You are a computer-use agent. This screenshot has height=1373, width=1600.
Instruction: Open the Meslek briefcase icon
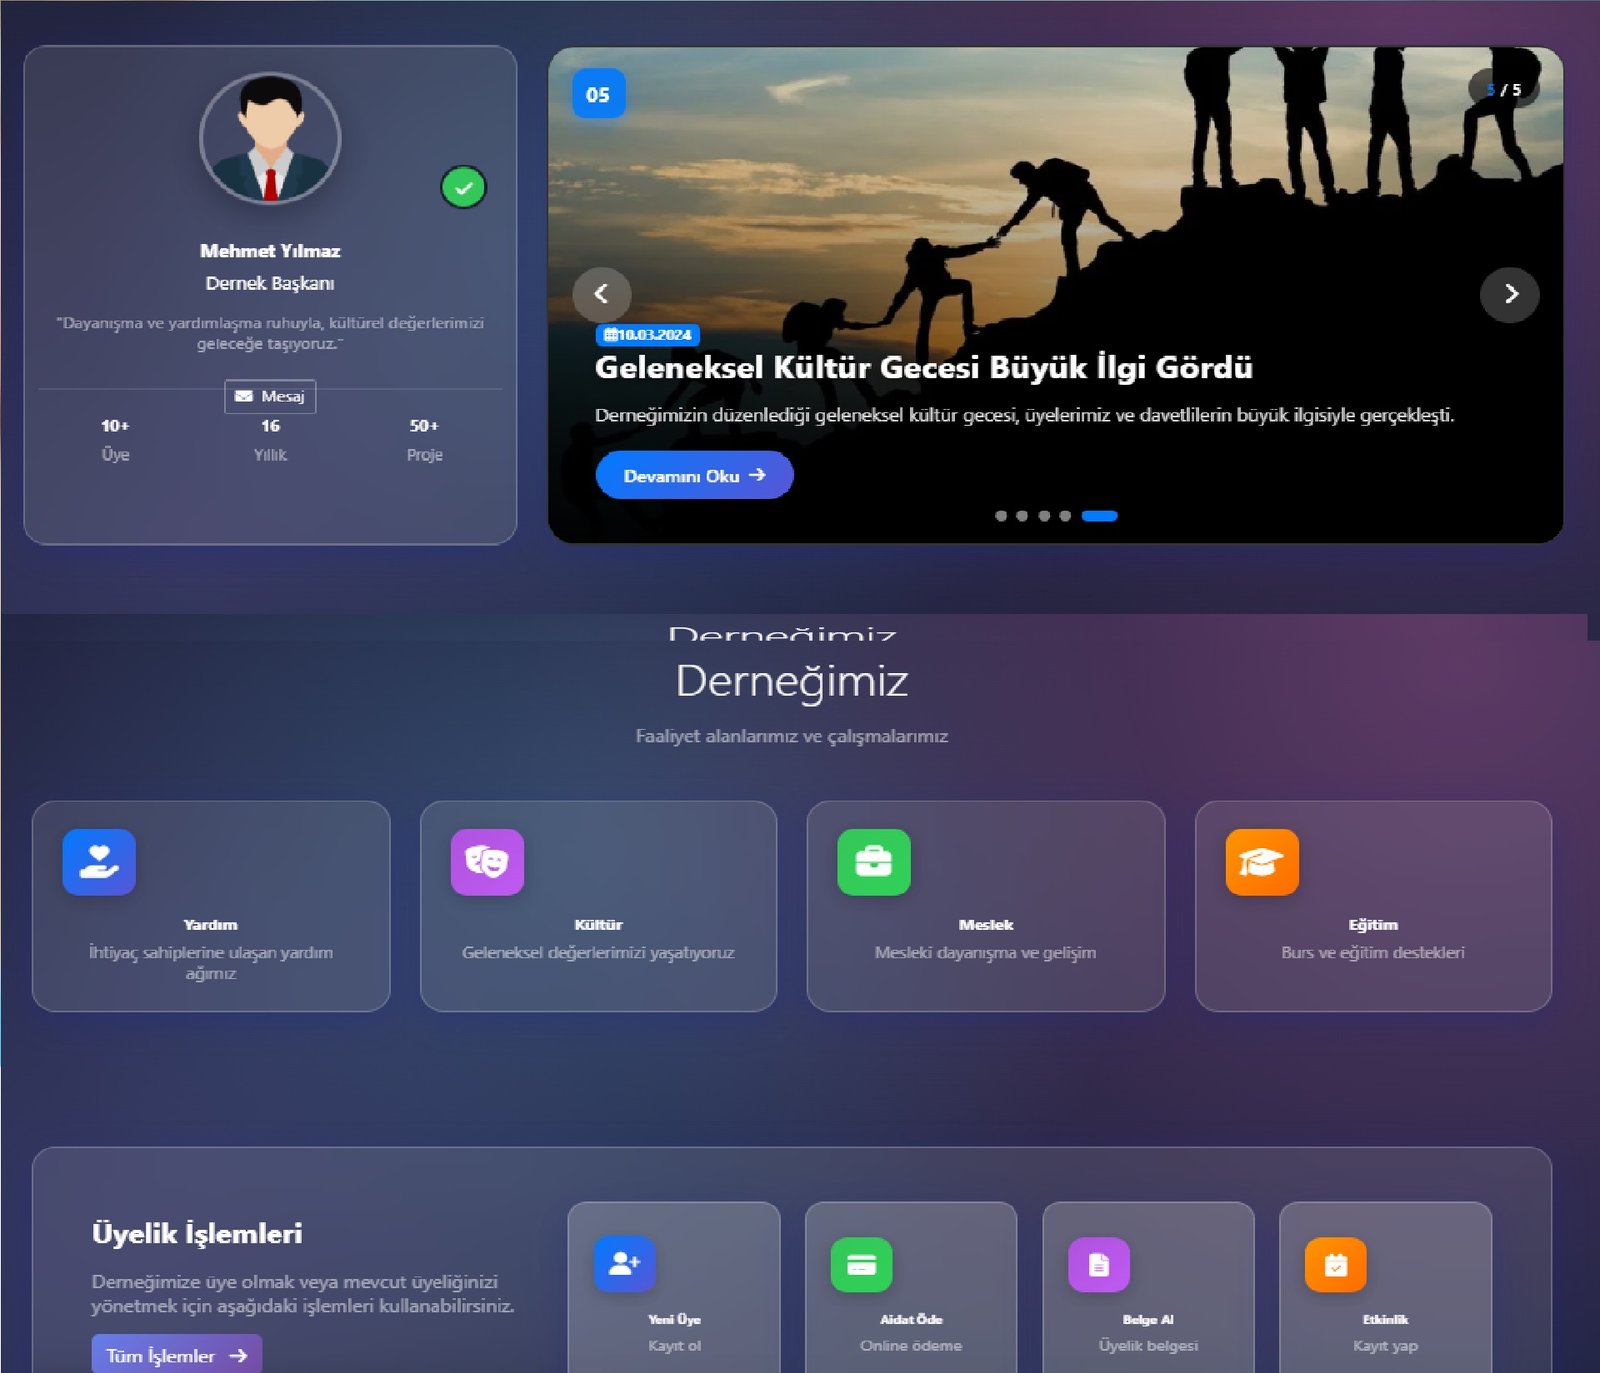[x=874, y=862]
